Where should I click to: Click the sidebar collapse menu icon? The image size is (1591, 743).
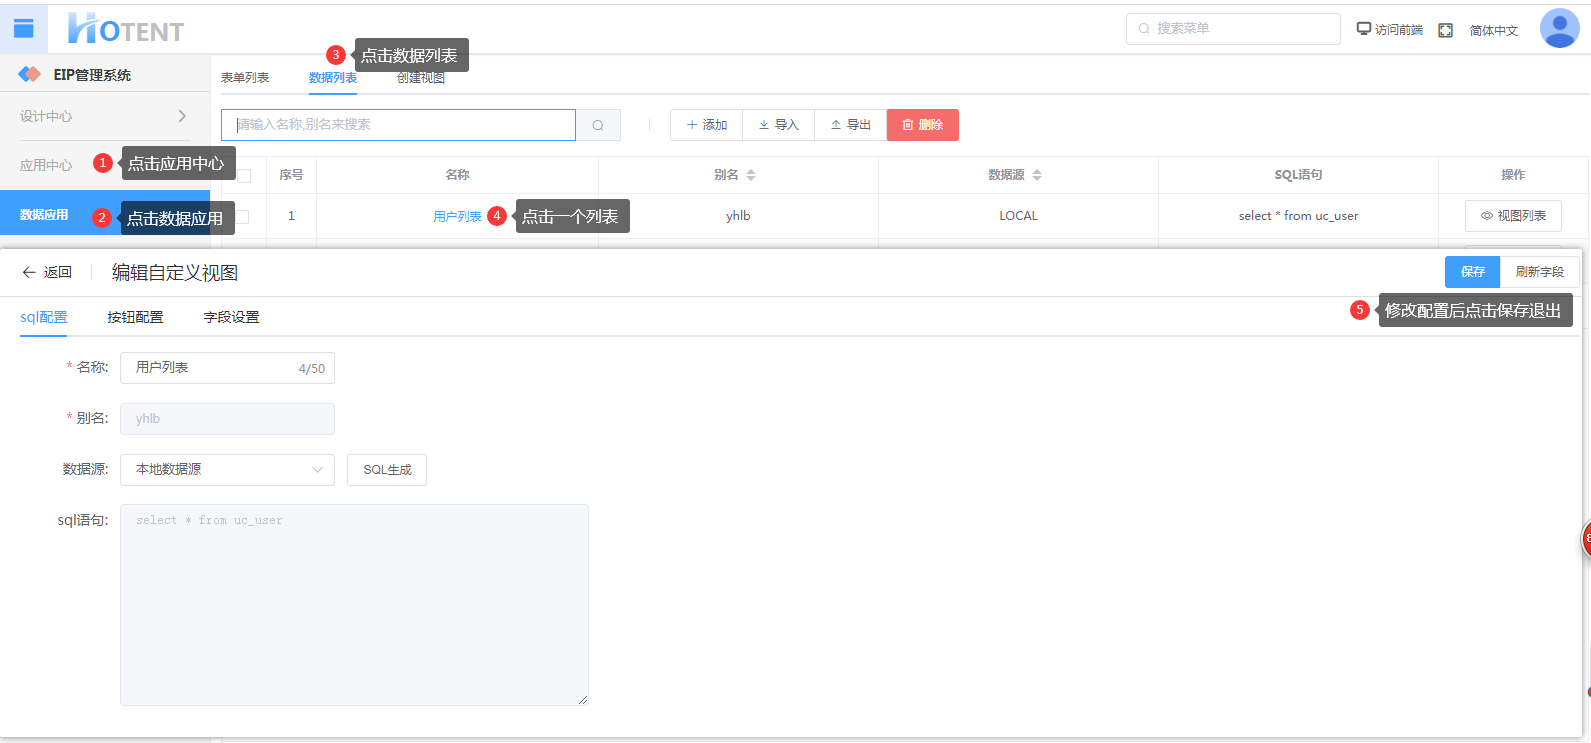tap(23, 29)
